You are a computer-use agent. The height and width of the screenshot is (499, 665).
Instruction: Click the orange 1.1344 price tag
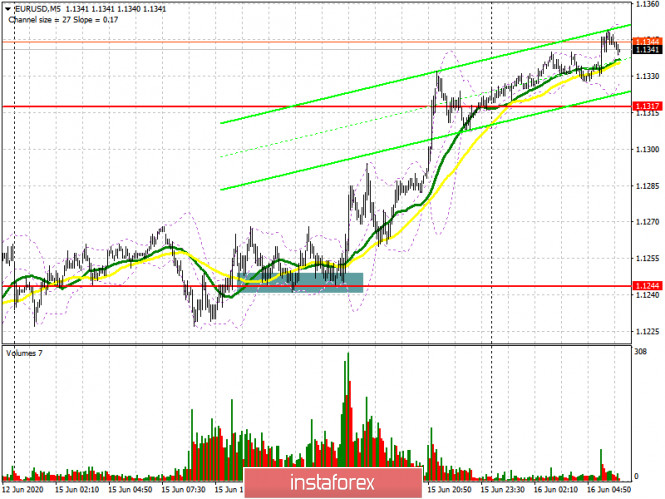click(x=646, y=41)
